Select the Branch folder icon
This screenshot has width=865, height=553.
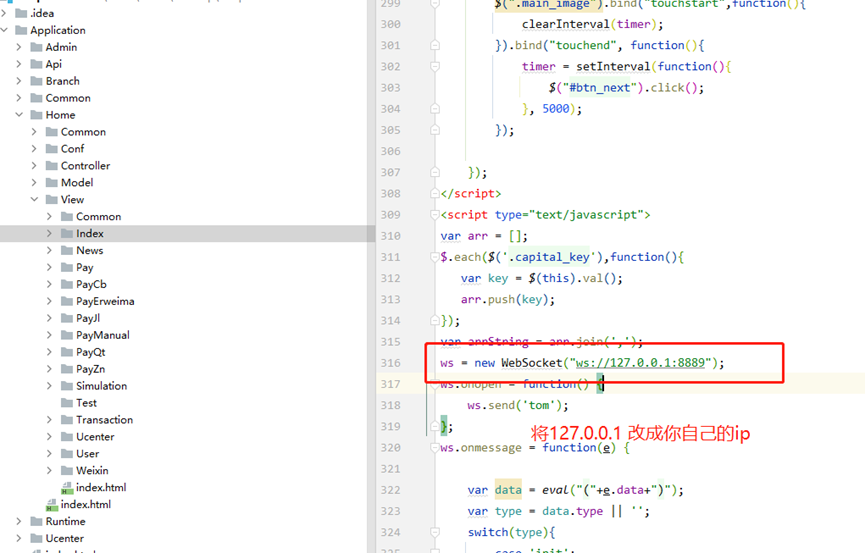point(36,81)
